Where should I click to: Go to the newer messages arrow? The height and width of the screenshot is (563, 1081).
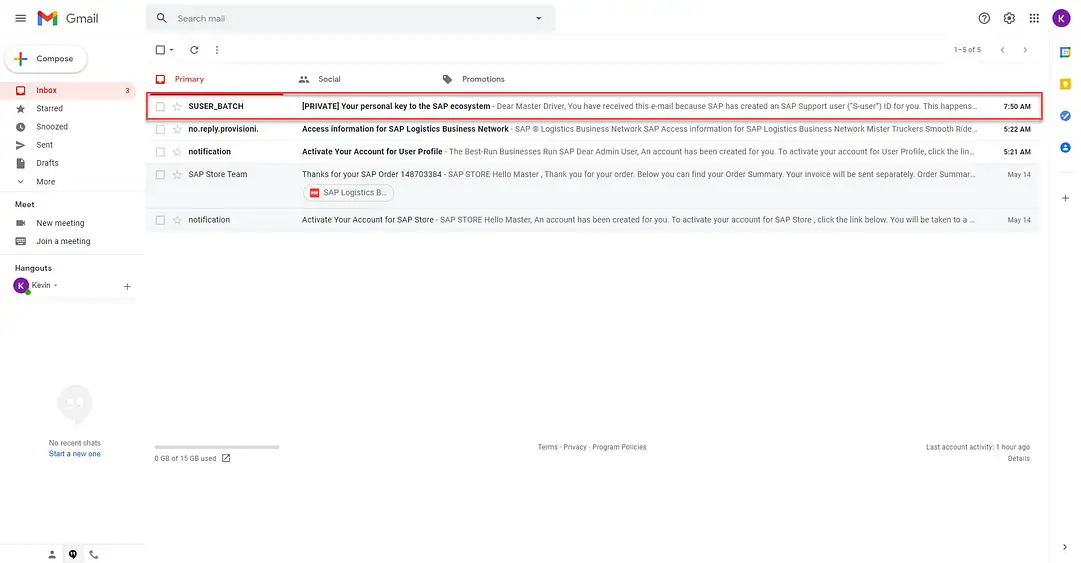point(1002,50)
